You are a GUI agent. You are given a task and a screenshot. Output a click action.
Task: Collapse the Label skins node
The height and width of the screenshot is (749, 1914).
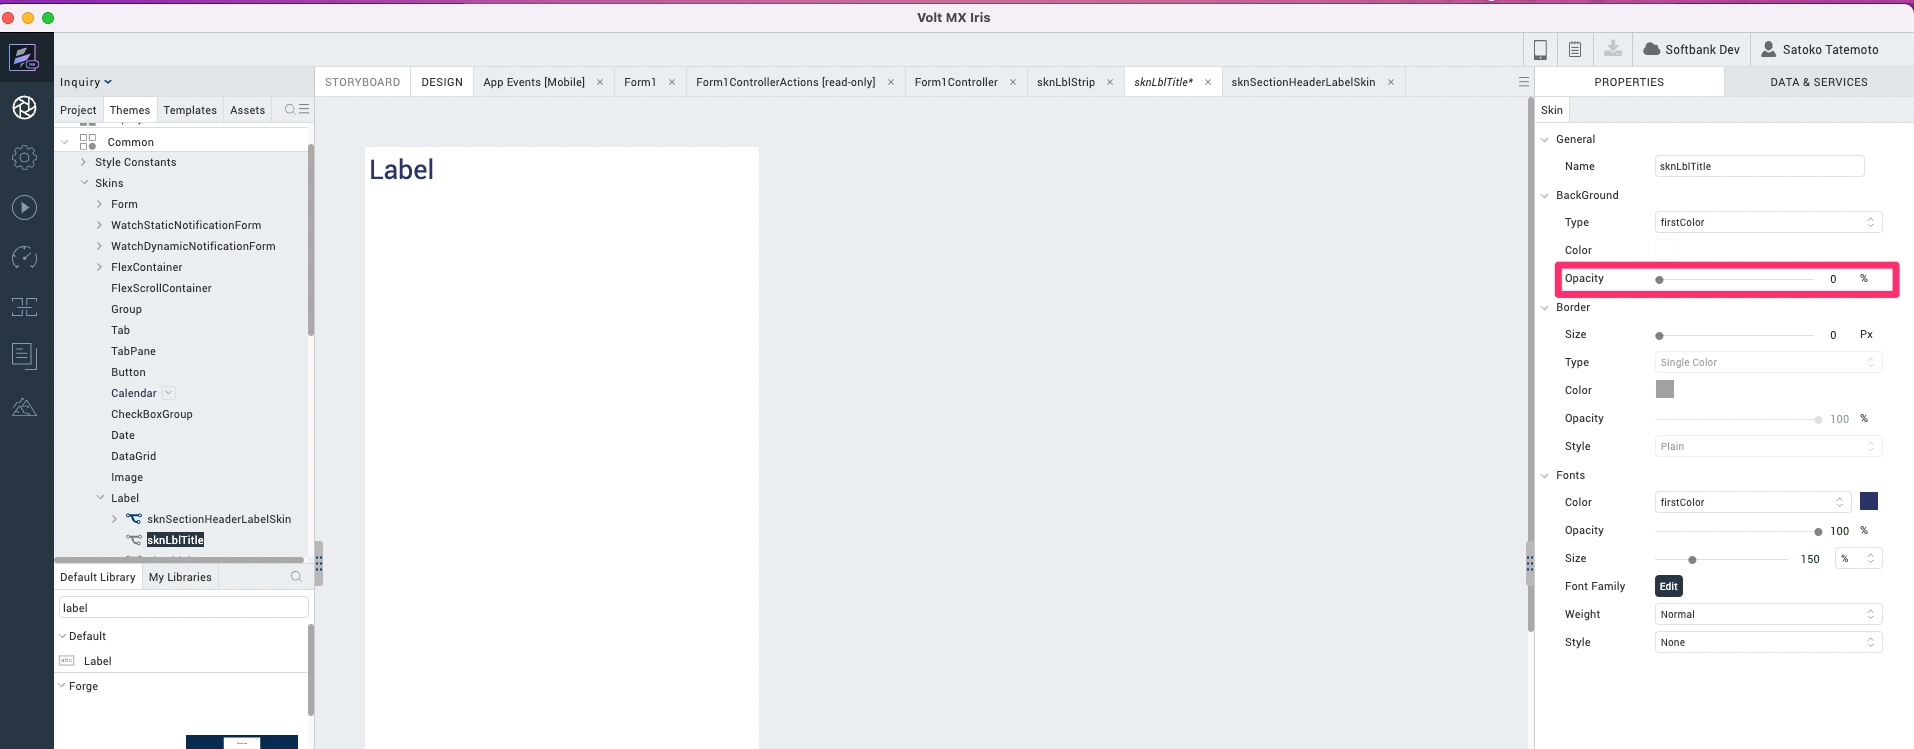point(100,498)
